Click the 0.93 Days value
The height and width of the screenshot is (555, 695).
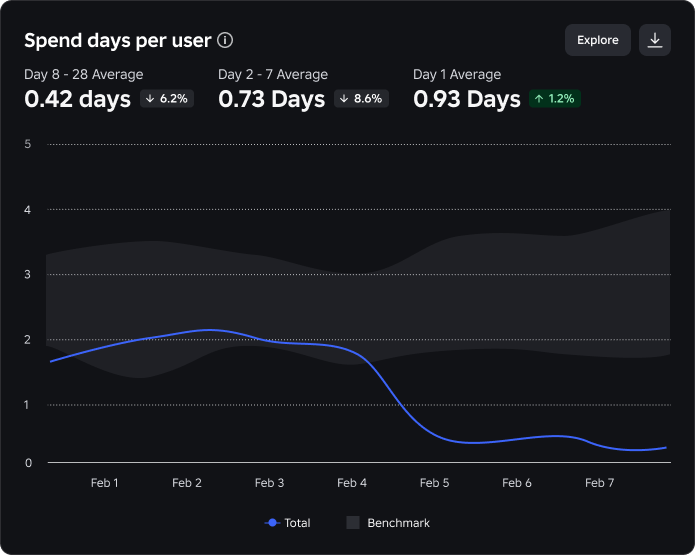467,99
